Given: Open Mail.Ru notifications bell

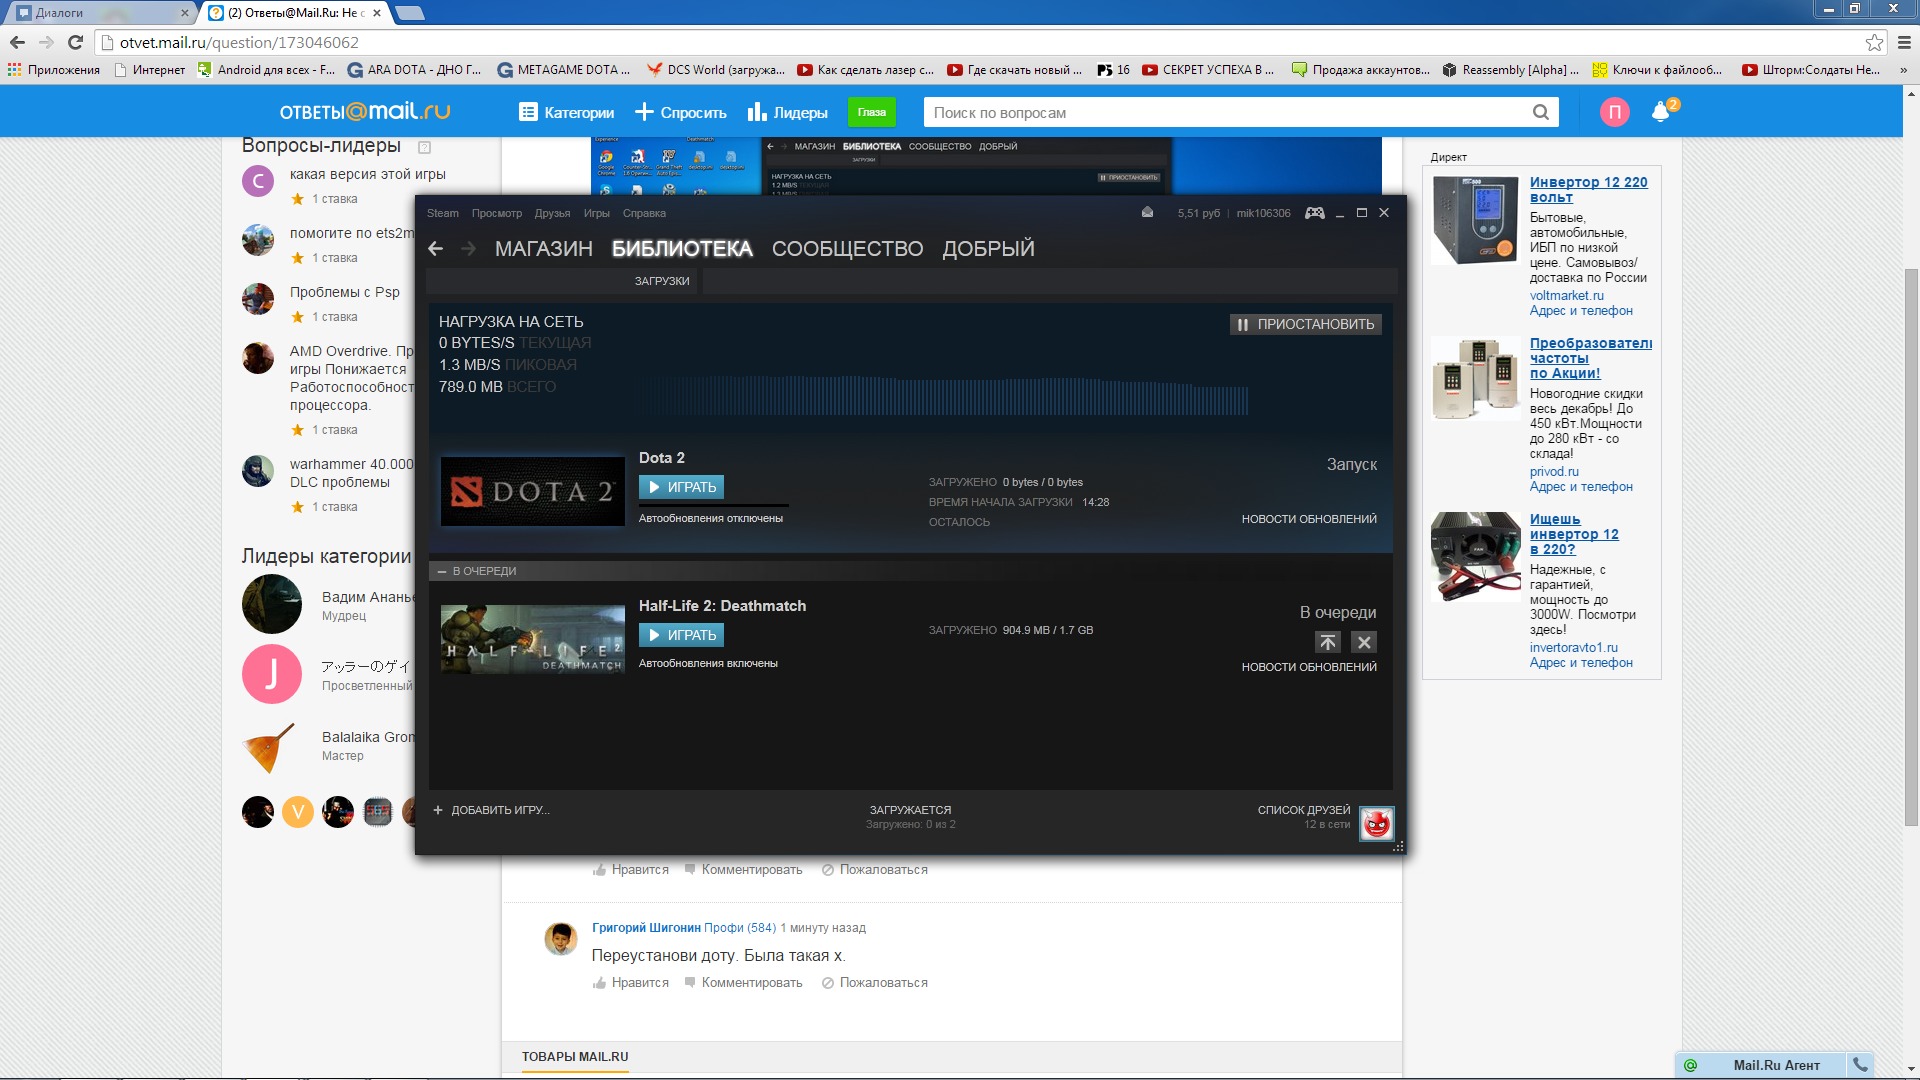Looking at the screenshot, I should click(1661, 112).
